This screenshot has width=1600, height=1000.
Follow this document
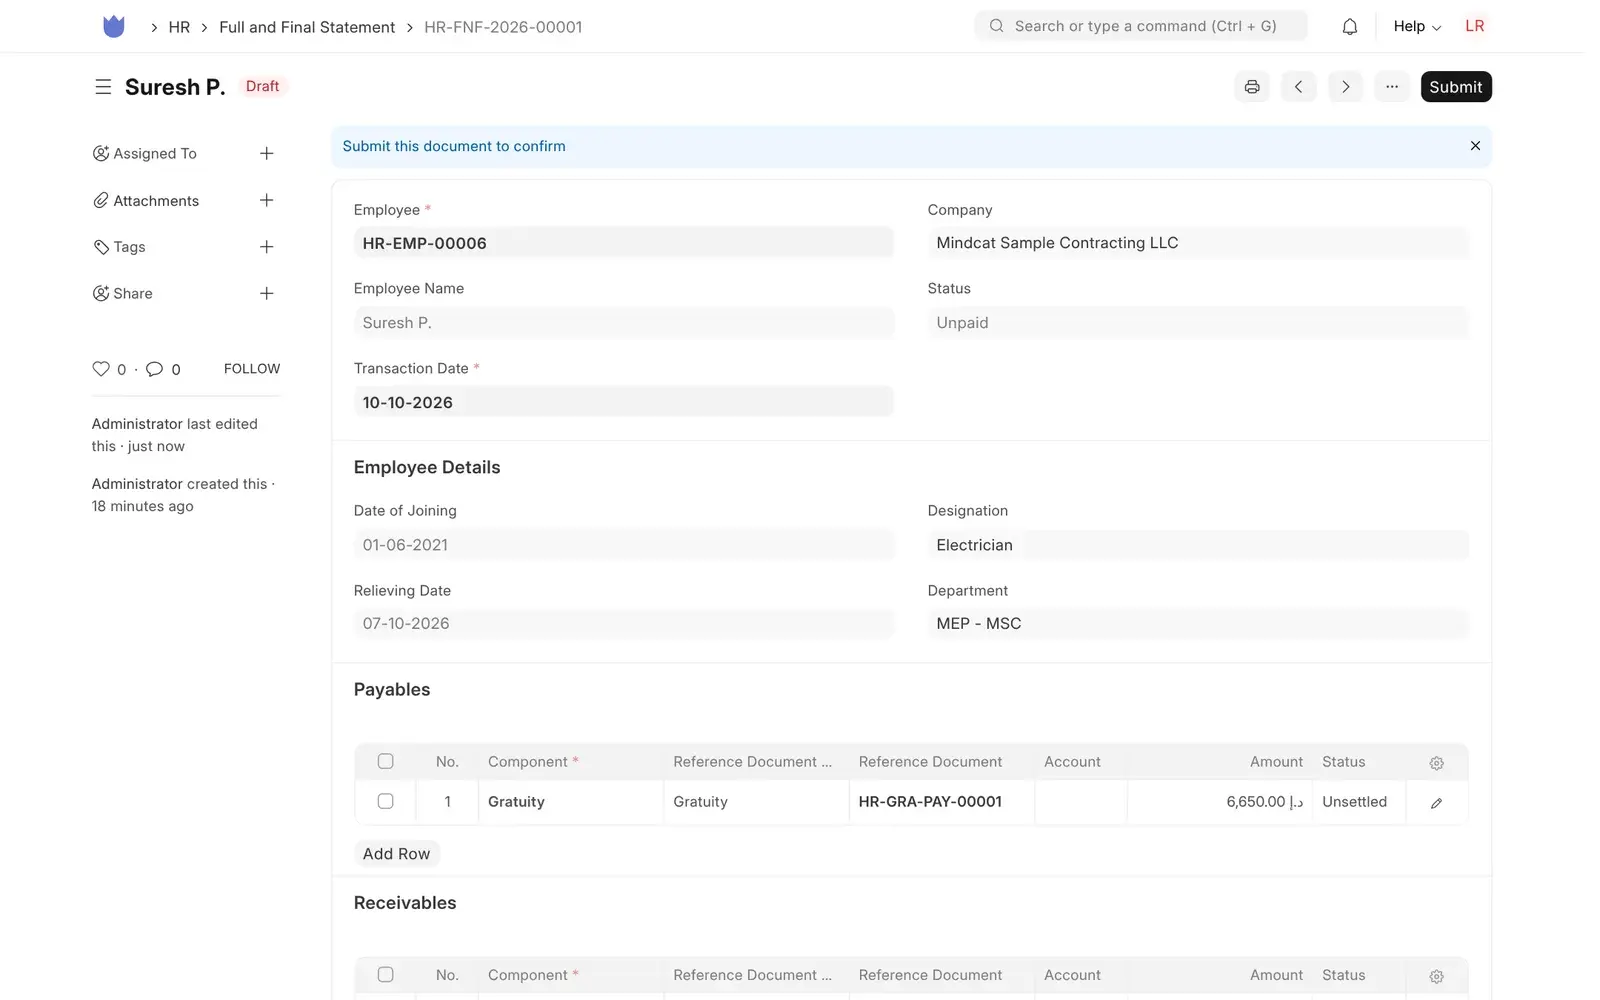tap(252, 369)
